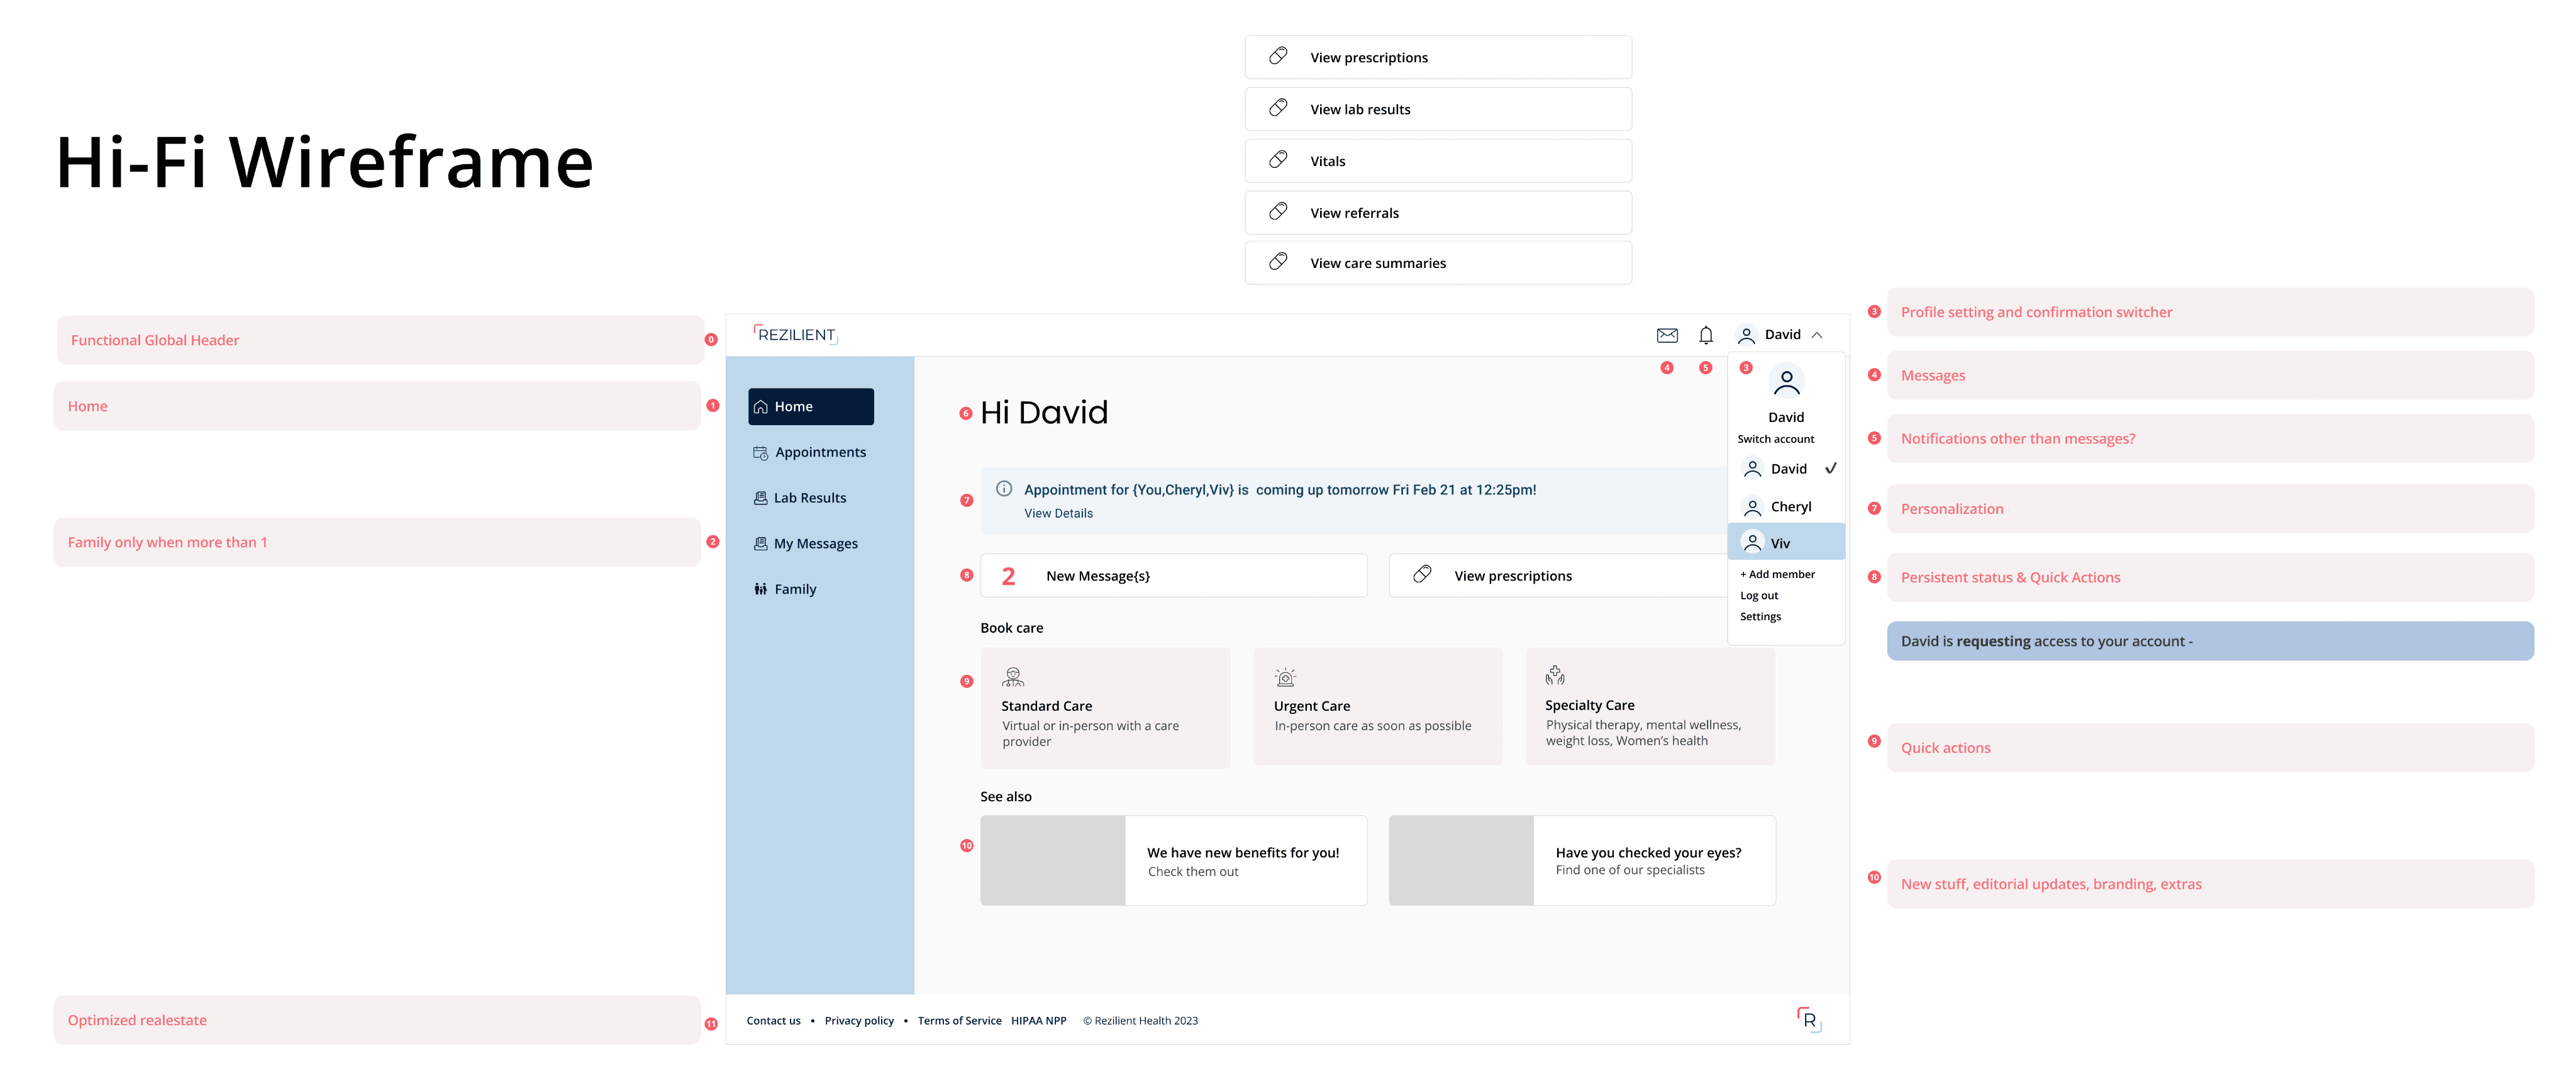Screen dimensions: 2576x1078
Task: Click the info icon in appointment banner
Action: 1004,489
